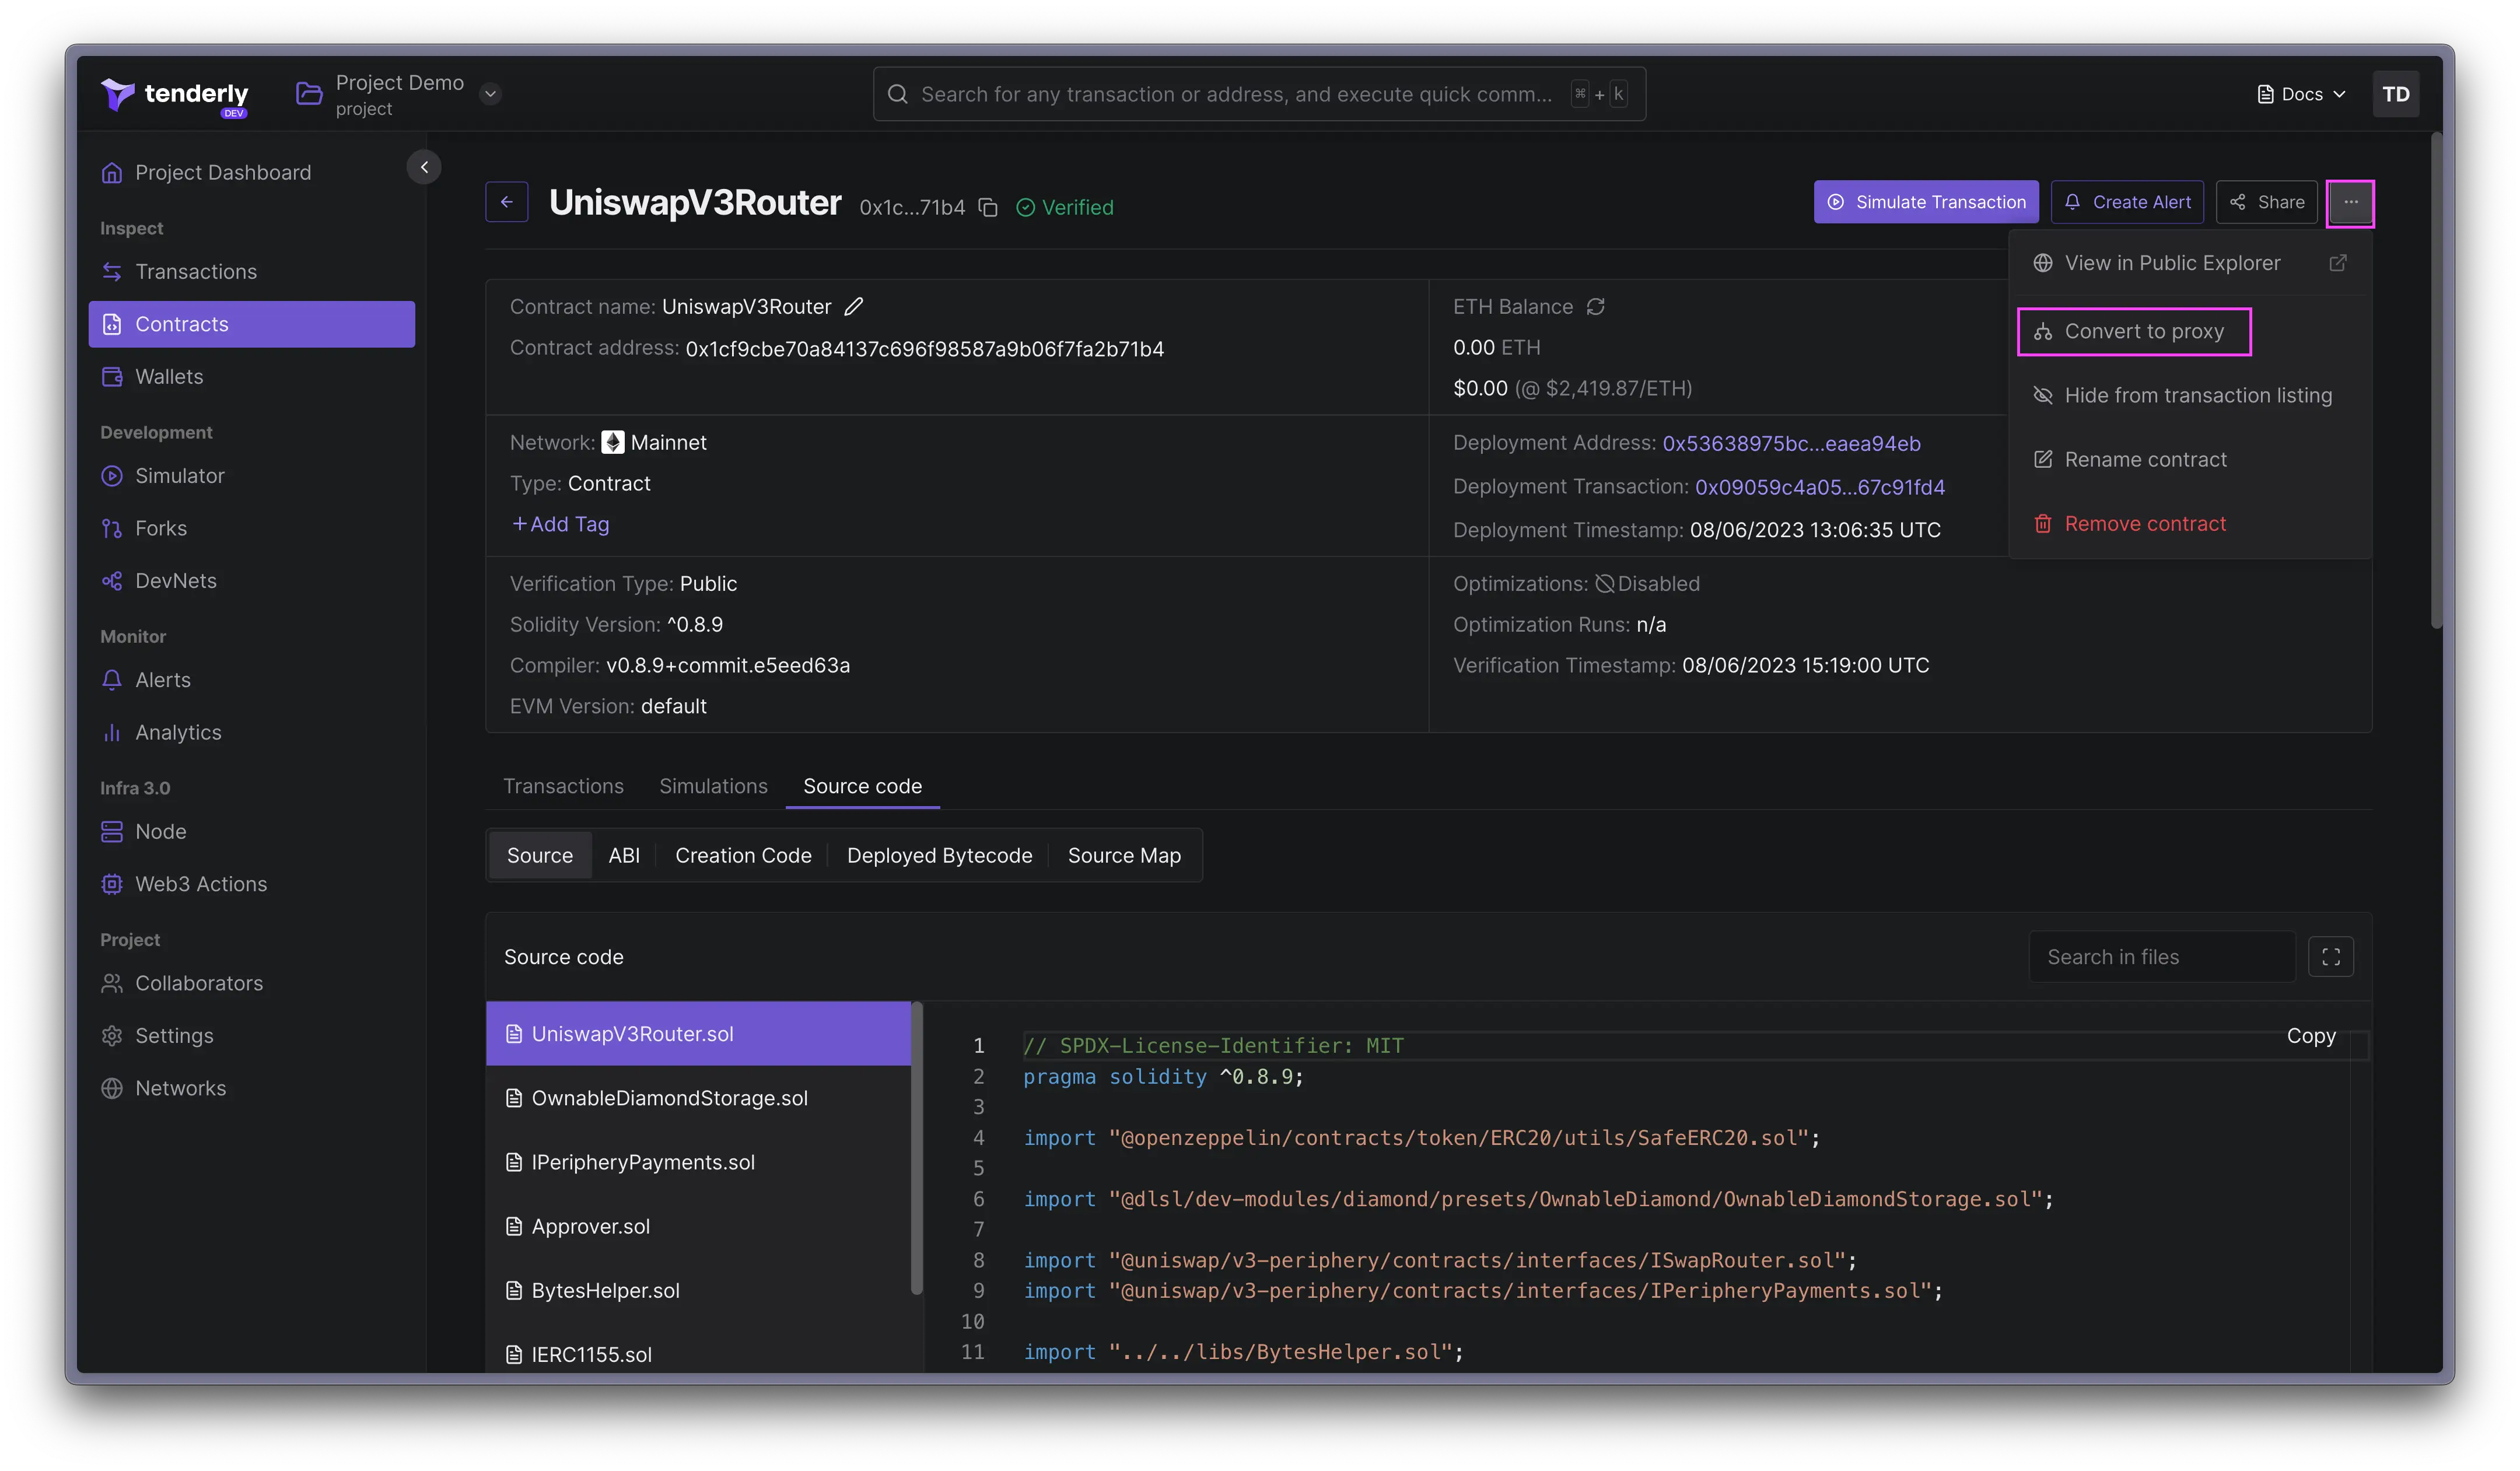Switch to Source Map sub-tab

point(1124,855)
